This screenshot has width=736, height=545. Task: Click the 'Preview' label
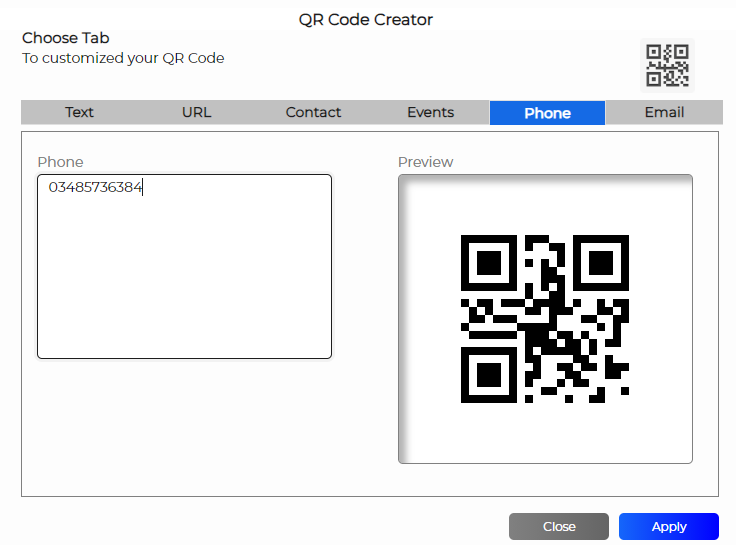tap(425, 162)
